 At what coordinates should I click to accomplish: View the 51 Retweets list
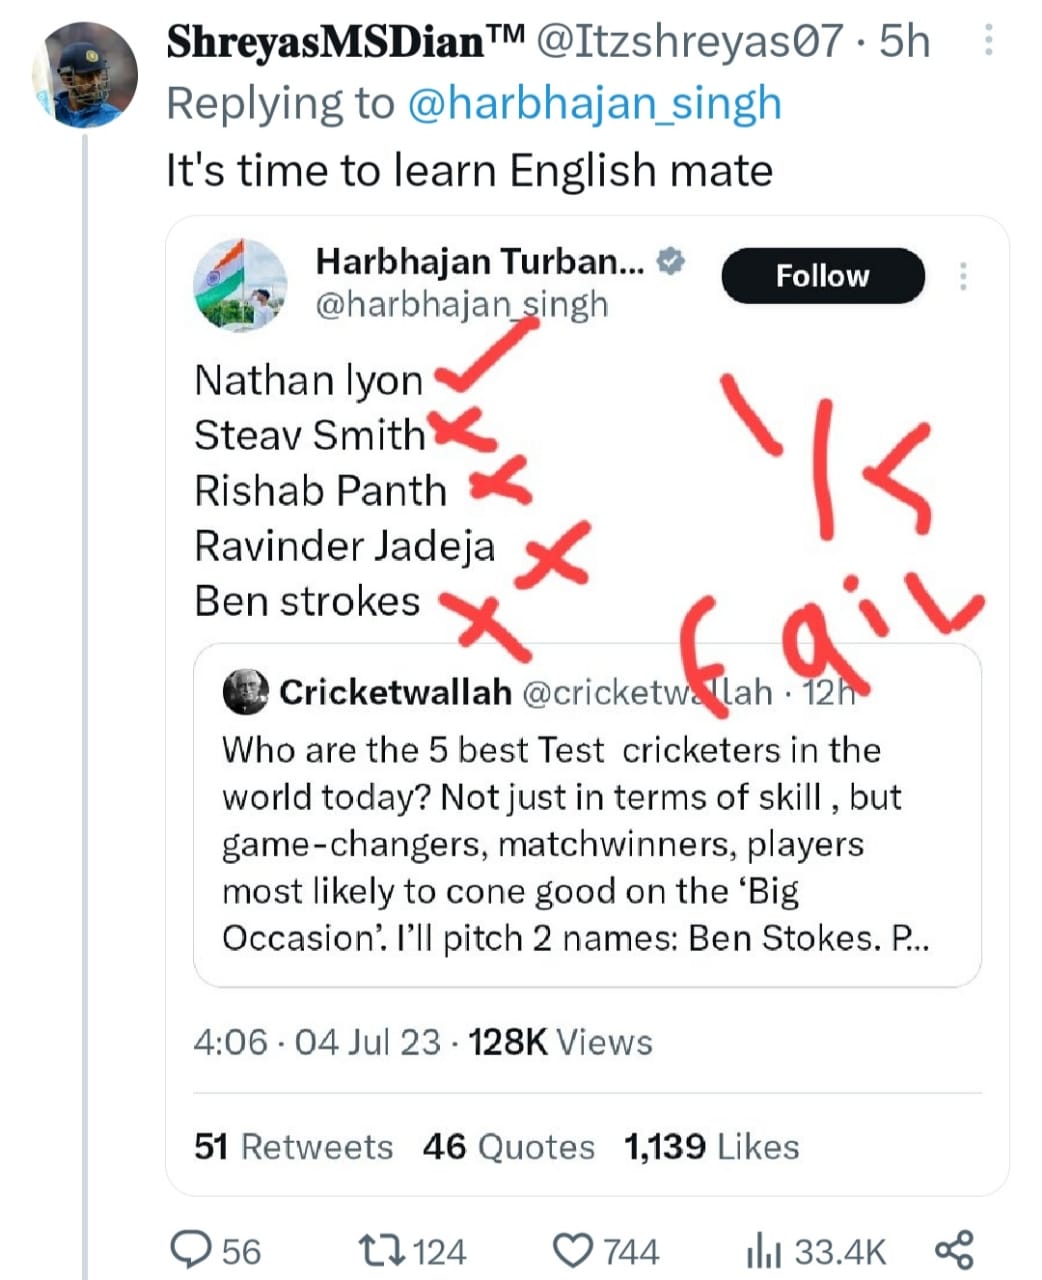[x=293, y=1146]
